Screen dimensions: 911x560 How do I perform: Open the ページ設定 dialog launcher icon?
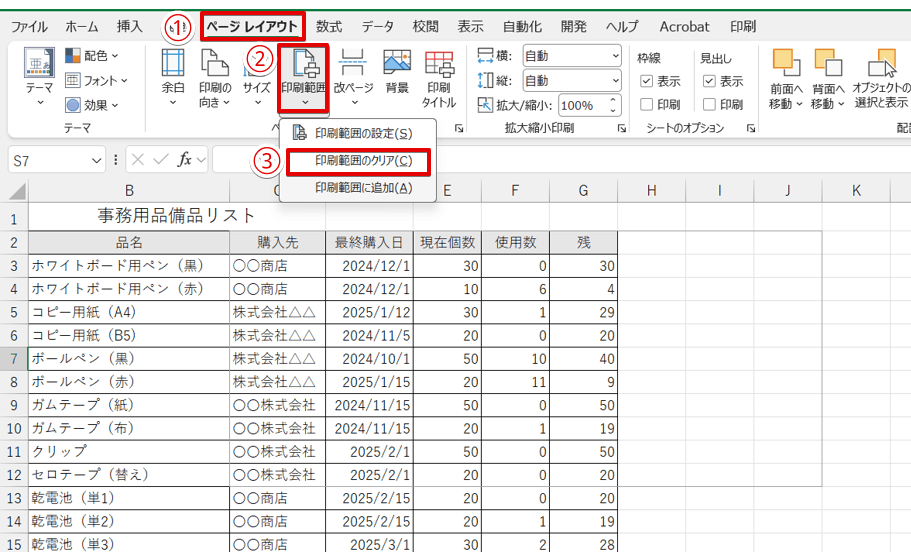459,128
